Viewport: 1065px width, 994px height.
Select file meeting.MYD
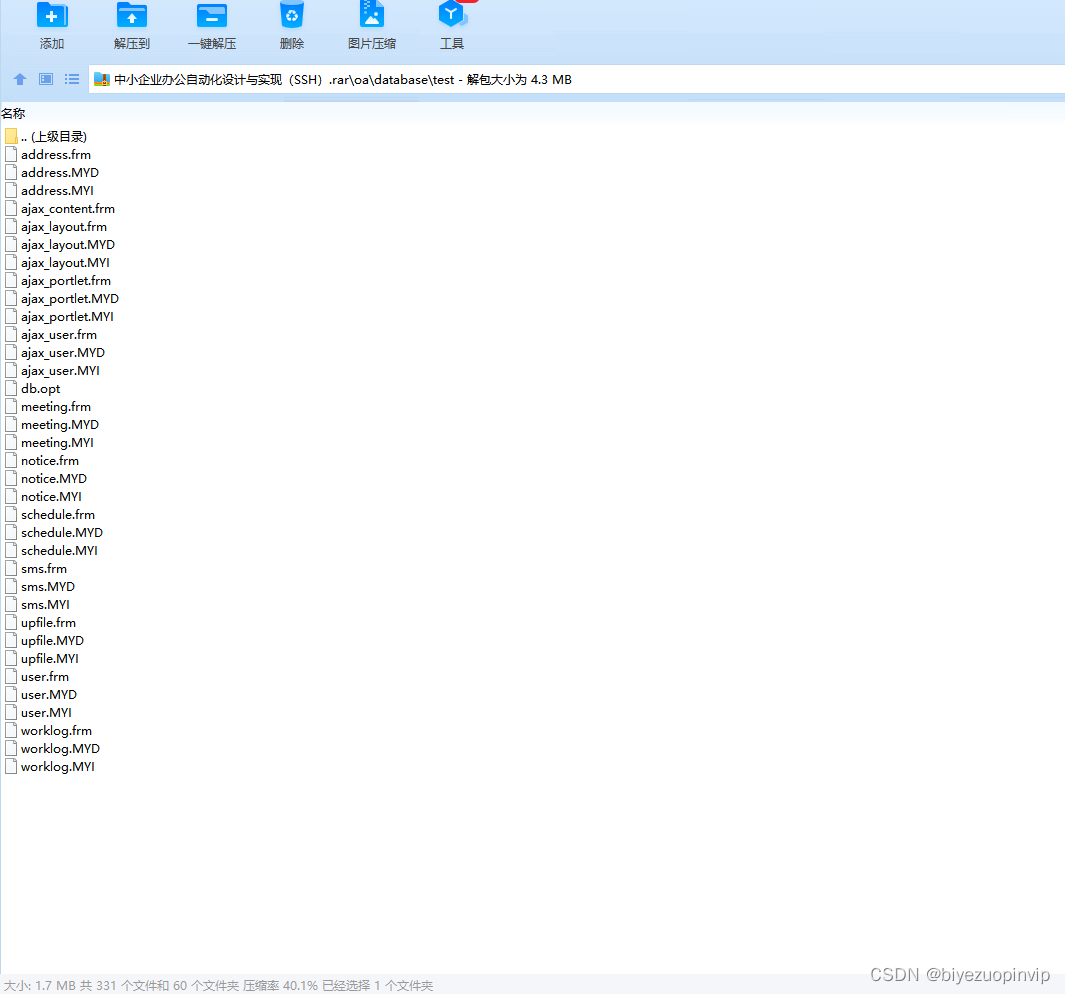[x=60, y=425]
